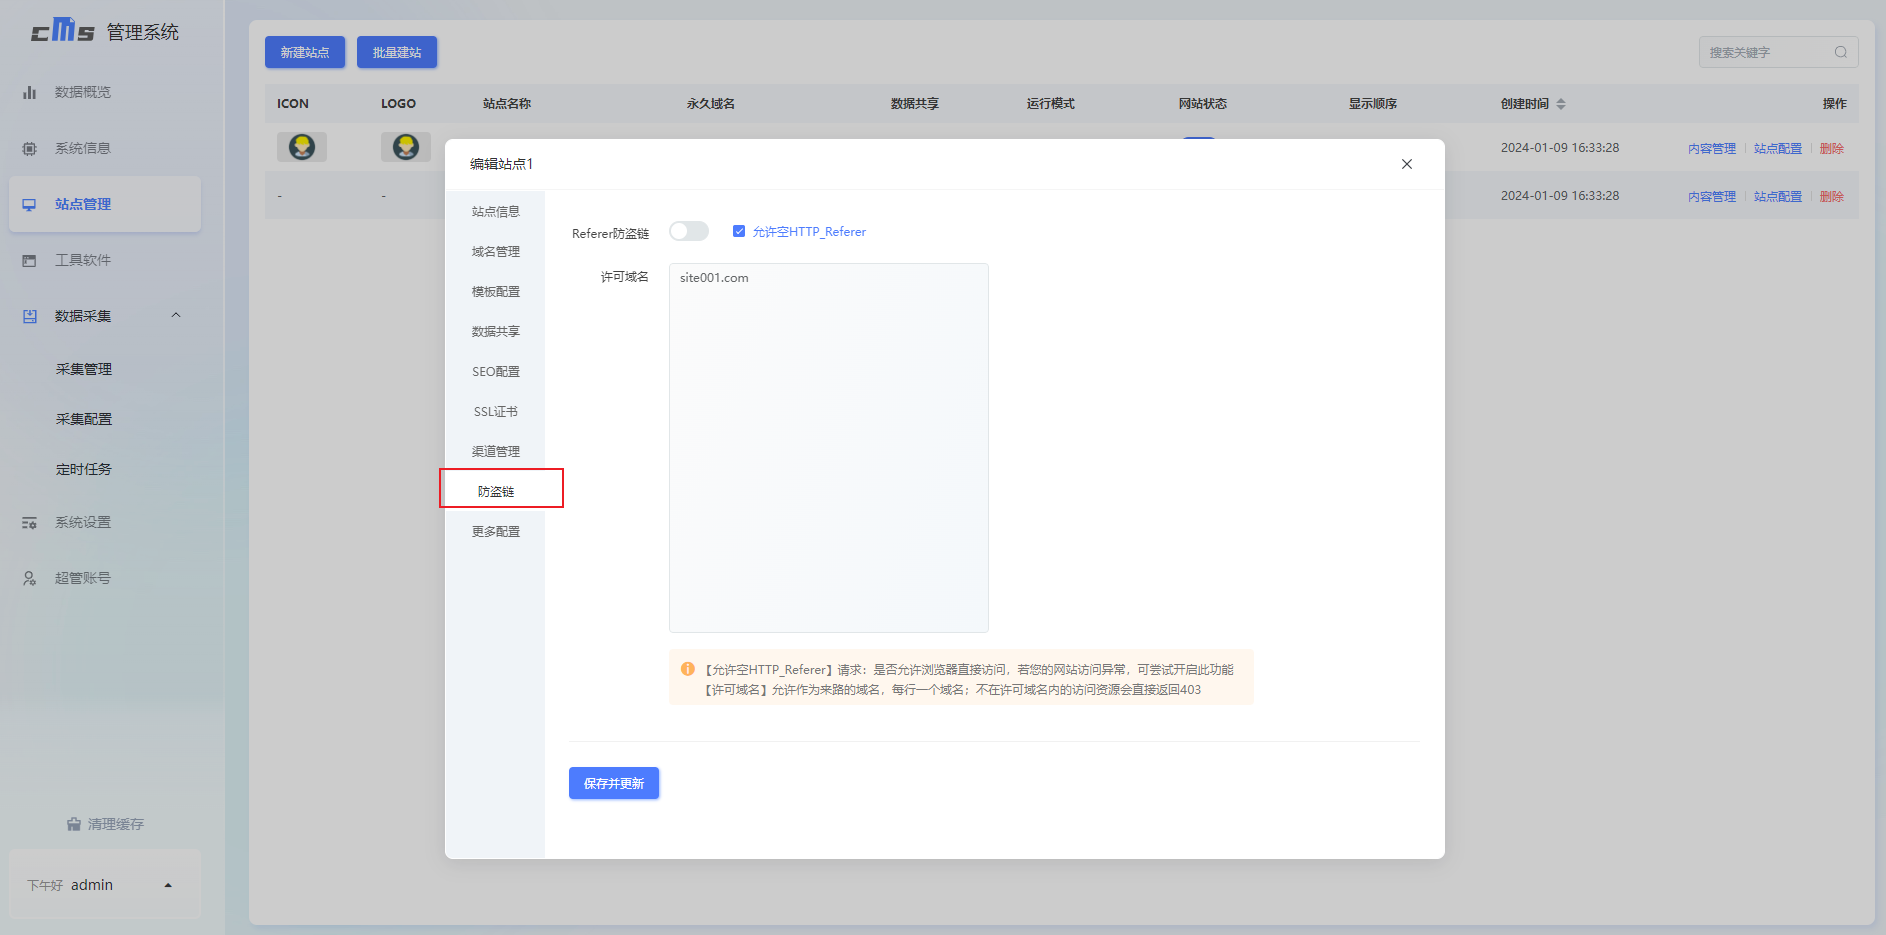Close the 编辑站点1 dialog

pyautogui.click(x=1407, y=164)
